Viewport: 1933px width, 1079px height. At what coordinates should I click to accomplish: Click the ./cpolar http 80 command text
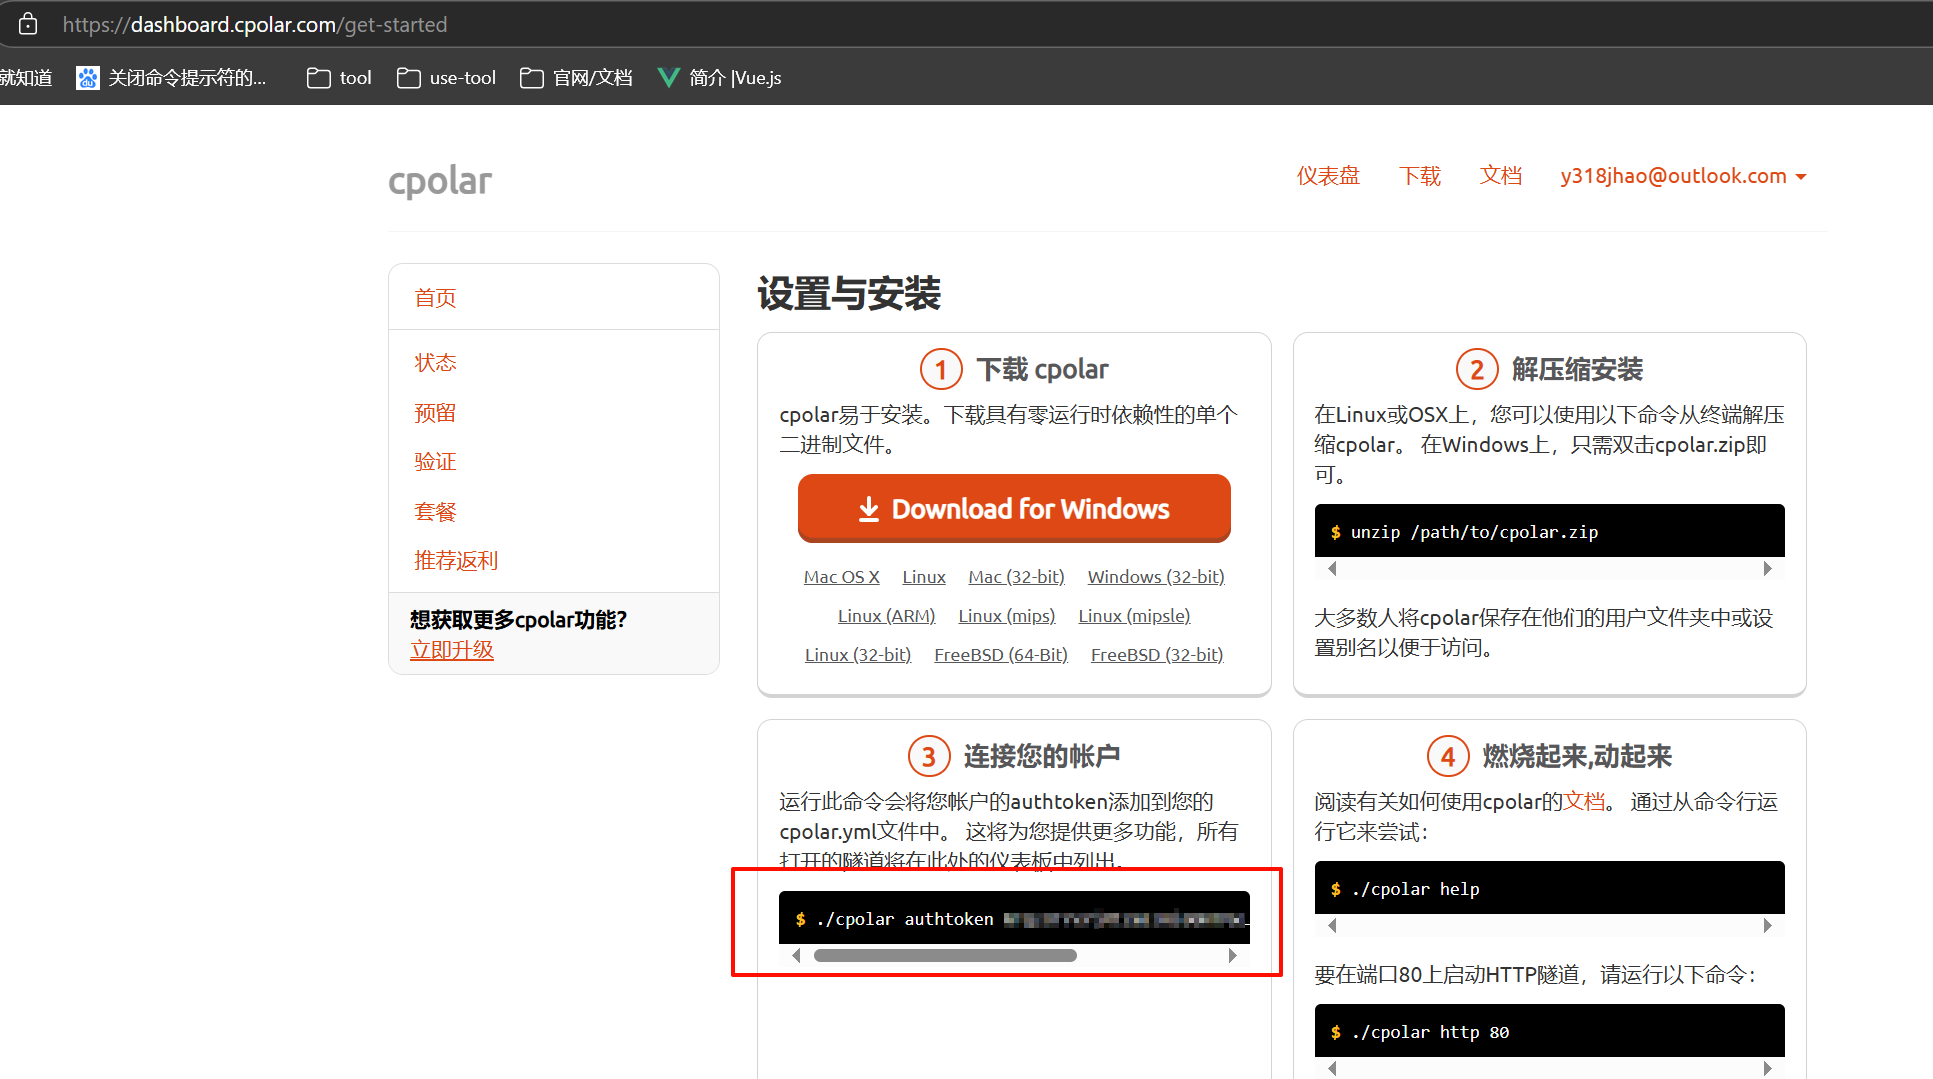point(1430,1032)
